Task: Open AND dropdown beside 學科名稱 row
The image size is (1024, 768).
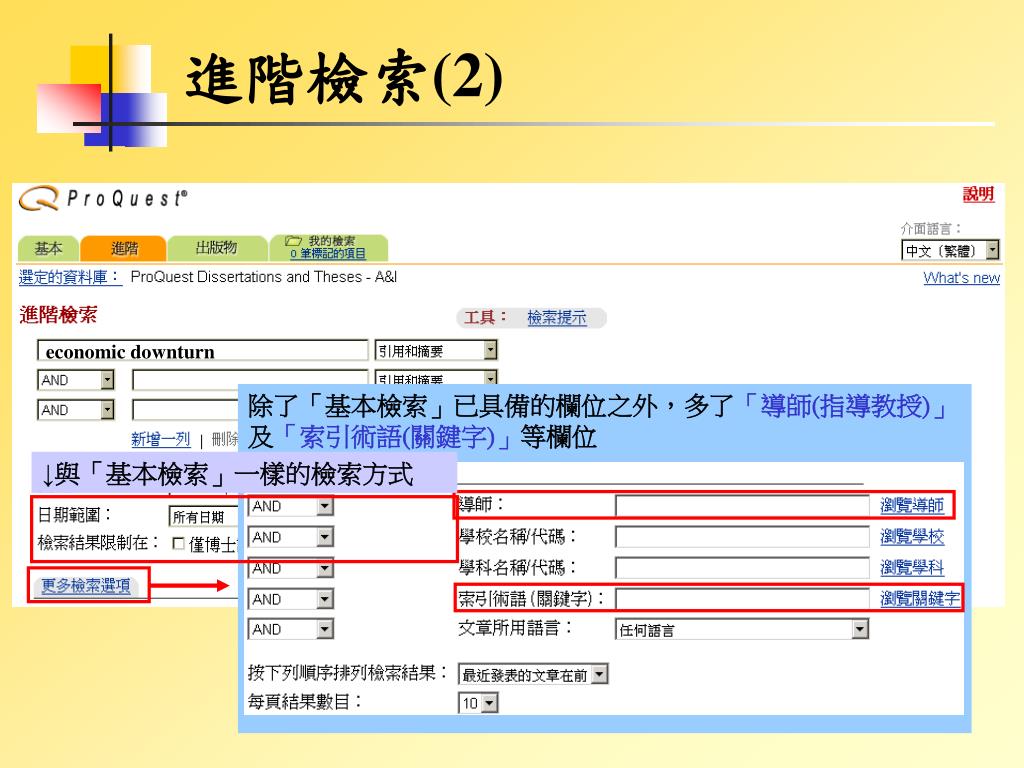Action: point(291,568)
